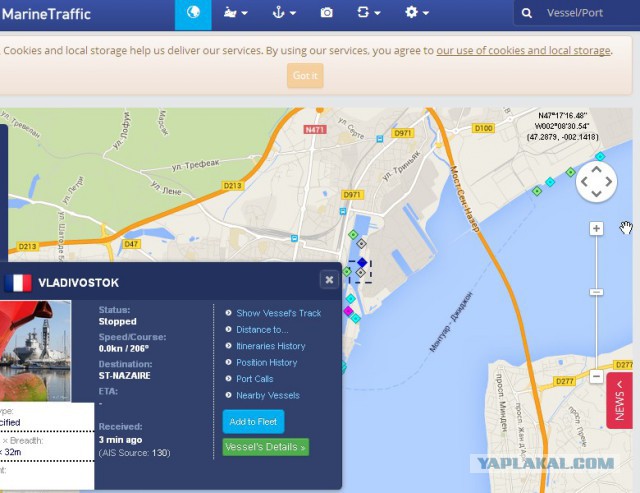The image size is (640, 493).
Task: Dismiss cookie notice with Got it
Action: 305,76
